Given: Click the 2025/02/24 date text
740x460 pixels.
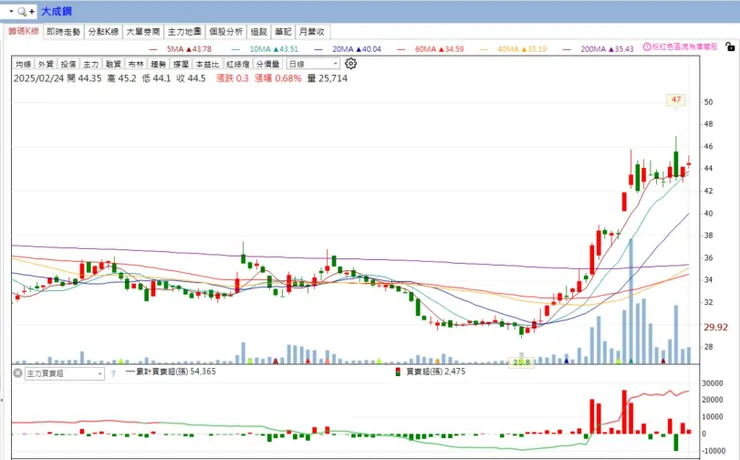Looking at the screenshot, I should [38, 78].
